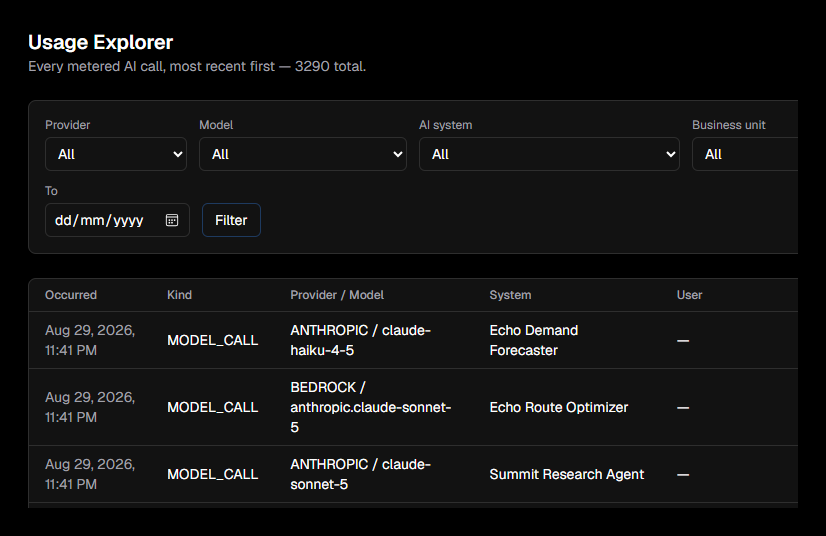826x536 pixels.
Task: Select the Summit Research Agent system cell
Action: 567,474
